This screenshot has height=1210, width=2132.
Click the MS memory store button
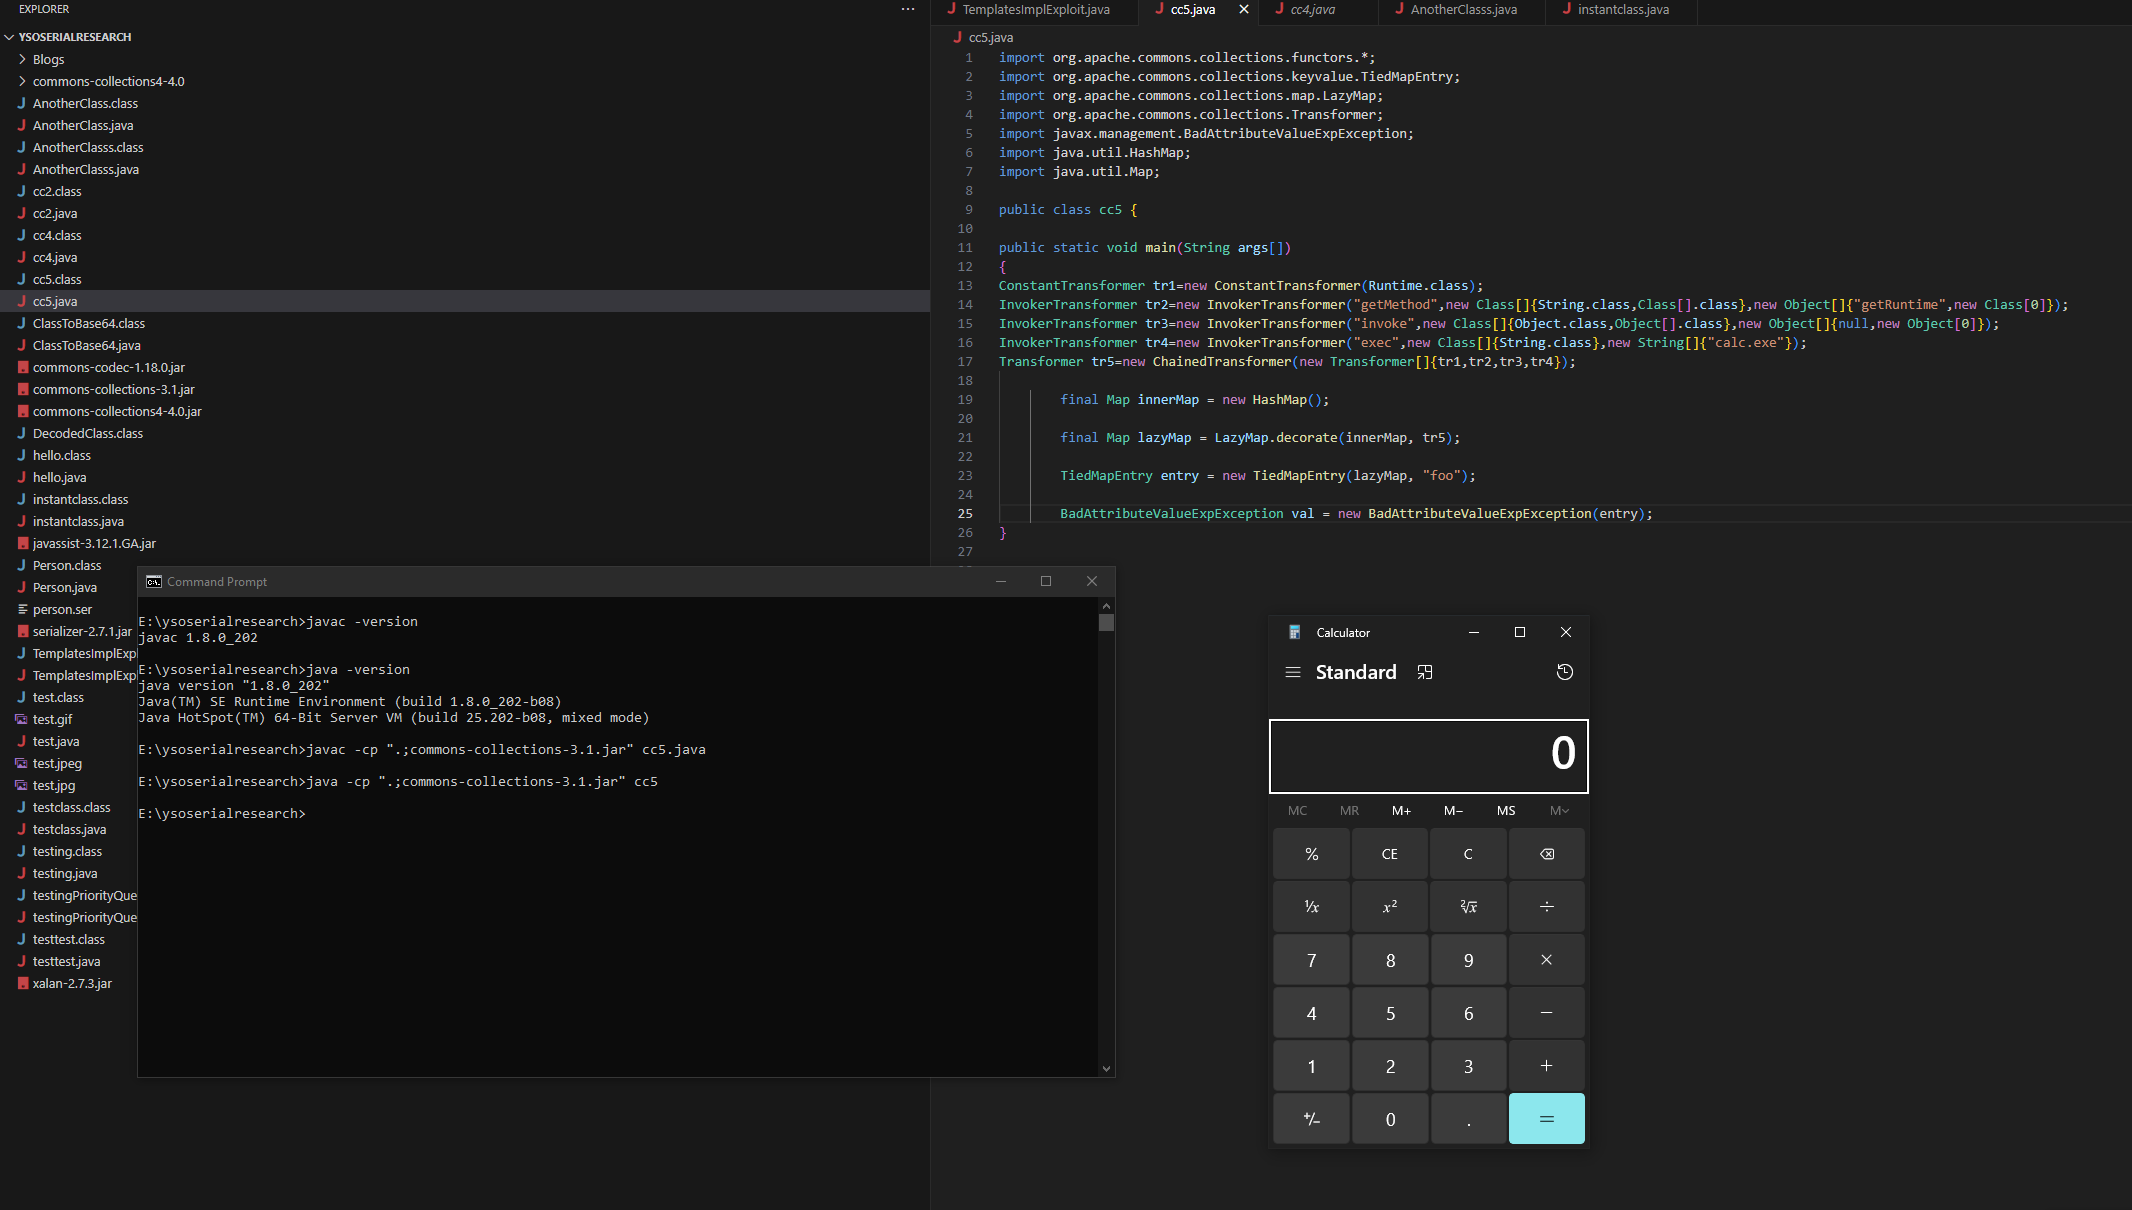coord(1506,811)
